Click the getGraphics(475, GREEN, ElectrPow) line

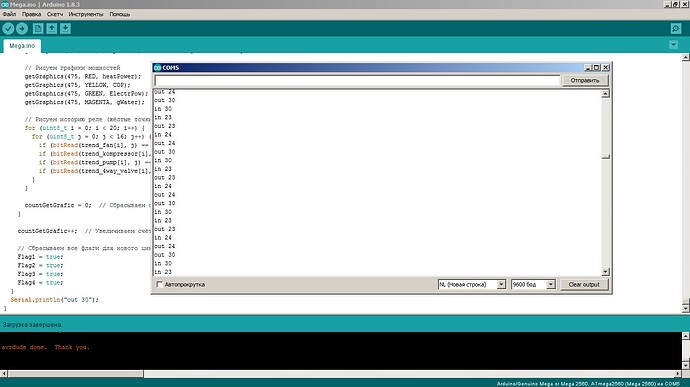click(86, 94)
